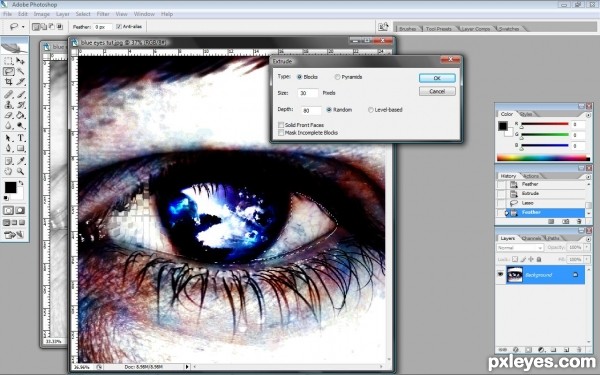This screenshot has width=600, height=375.
Task: Toggle lock transparent pixels in Layers panel
Action: (515, 259)
